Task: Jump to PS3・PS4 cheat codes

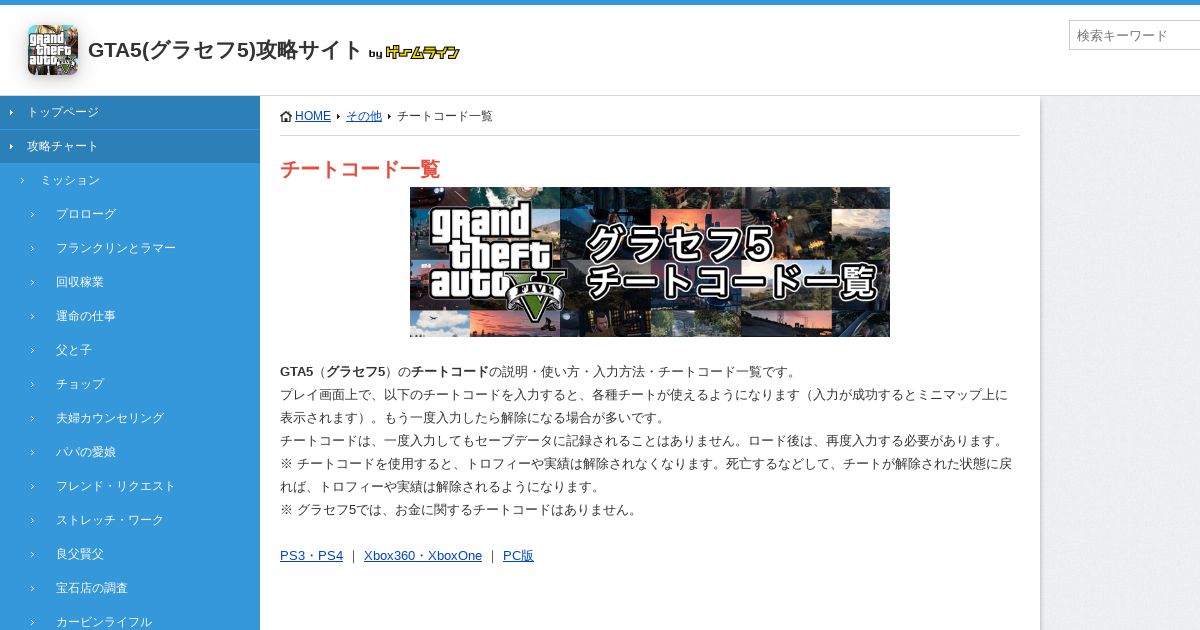Action: click(311, 555)
